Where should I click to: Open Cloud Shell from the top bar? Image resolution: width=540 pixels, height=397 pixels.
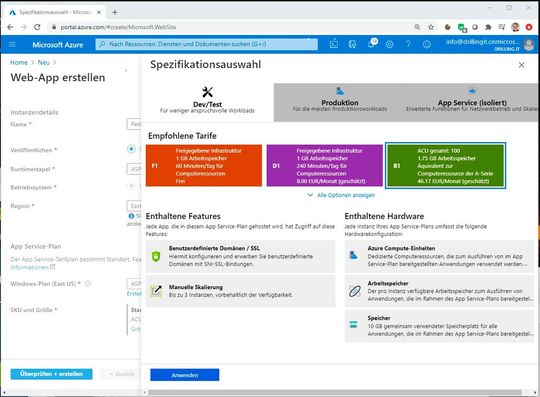click(x=333, y=44)
